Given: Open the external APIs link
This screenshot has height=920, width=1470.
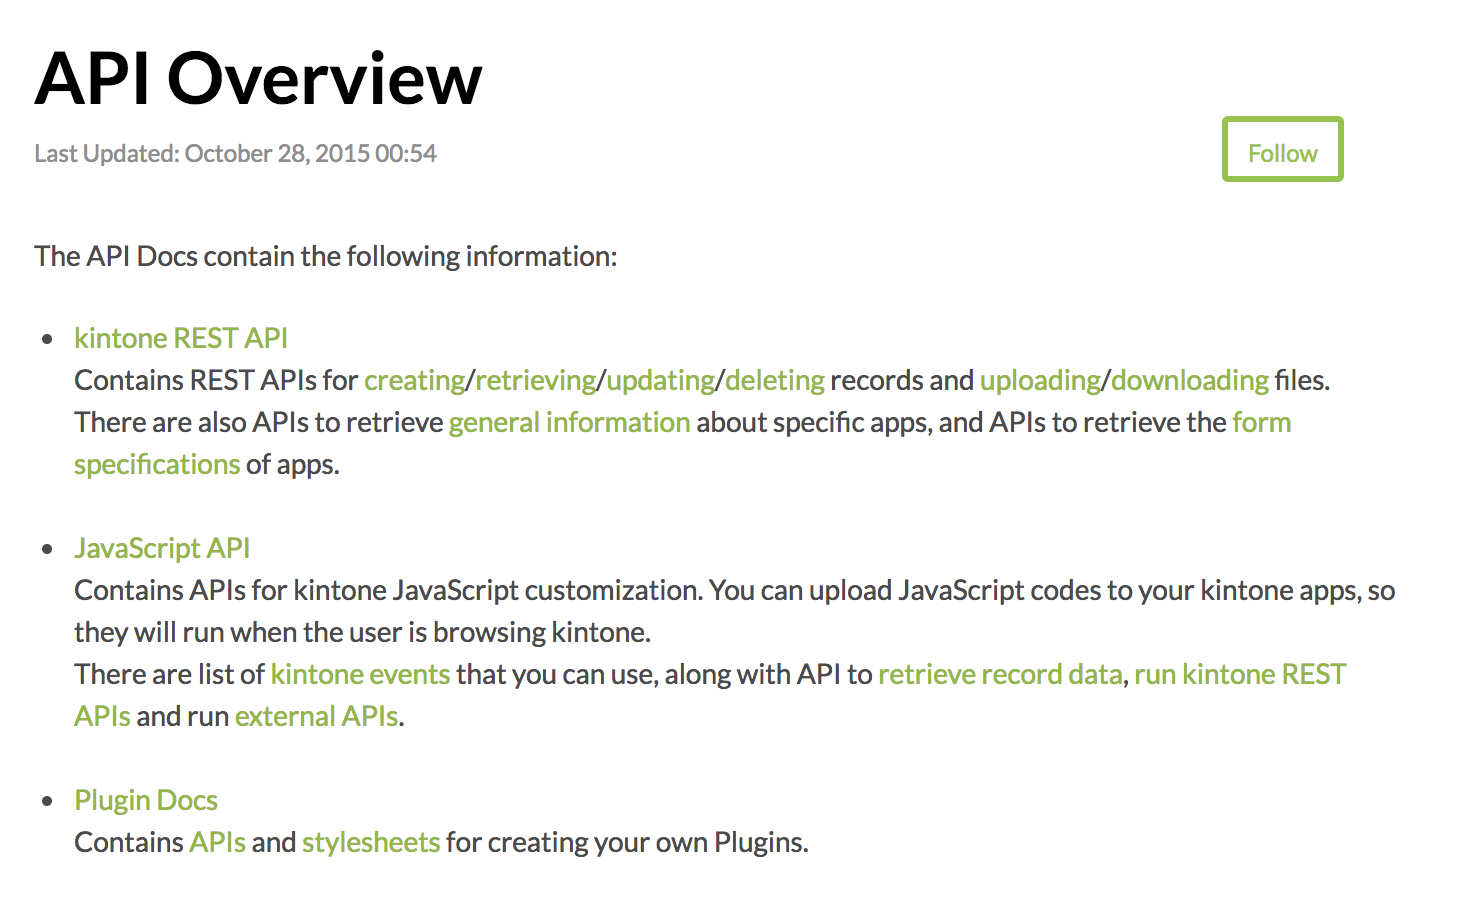Looking at the screenshot, I should tap(317, 716).
